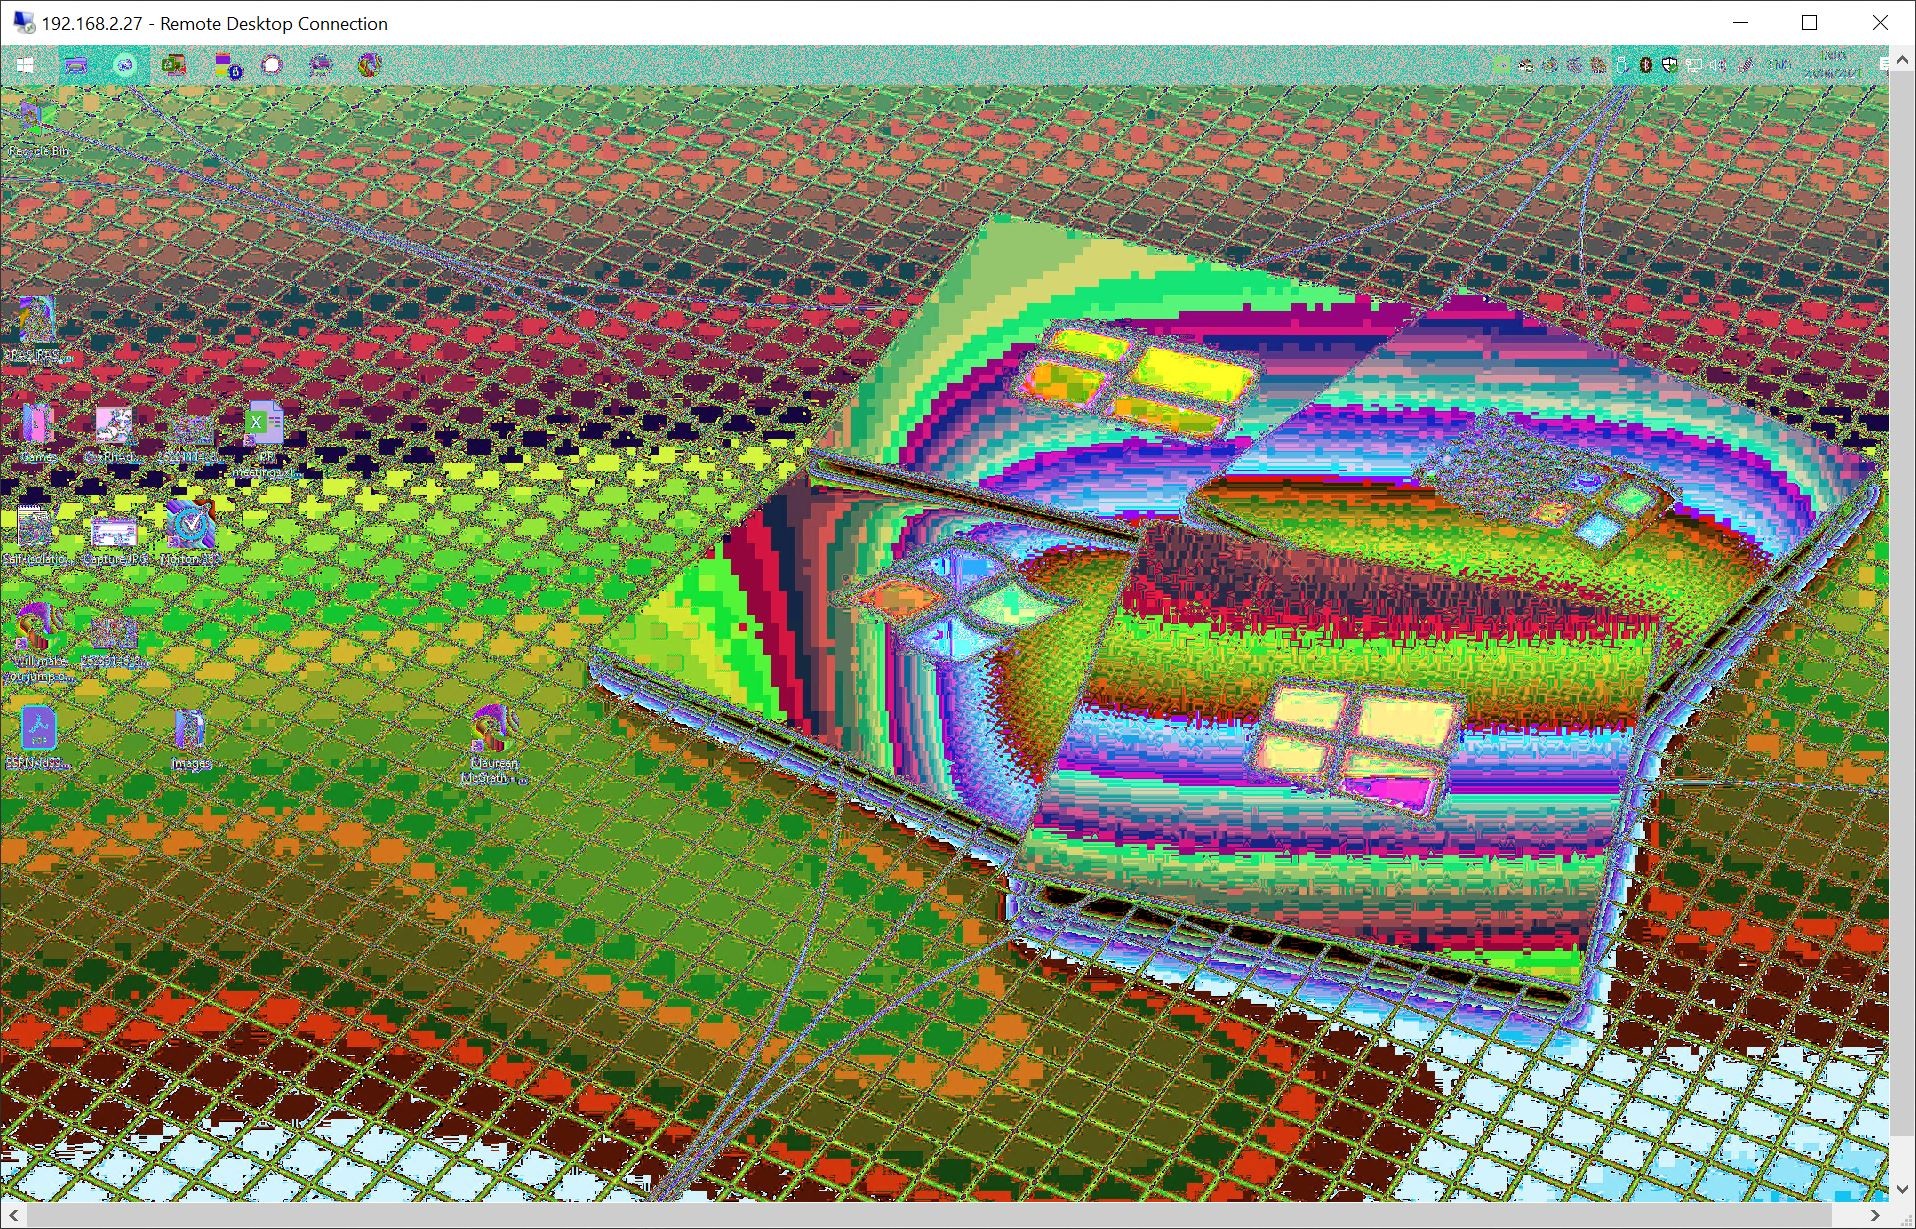Viewport: 1916px width, 1229px height.
Task: Click the horizontal scrollbar right arrow
Action: [x=1876, y=1215]
